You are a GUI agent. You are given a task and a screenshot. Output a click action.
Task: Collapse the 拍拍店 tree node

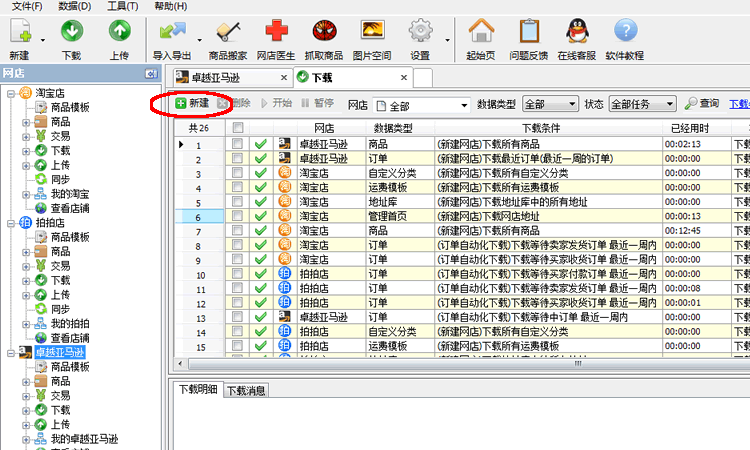11,223
